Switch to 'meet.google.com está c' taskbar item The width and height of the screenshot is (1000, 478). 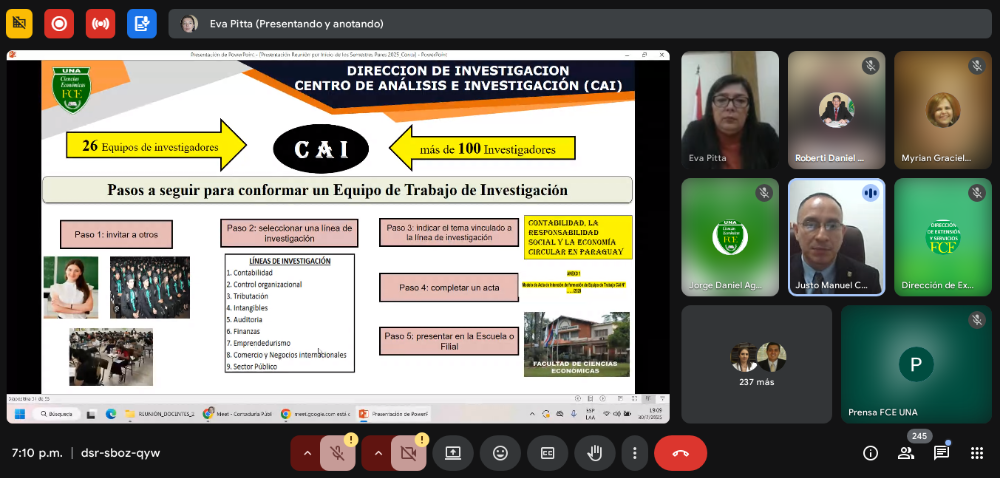(315, 414)
